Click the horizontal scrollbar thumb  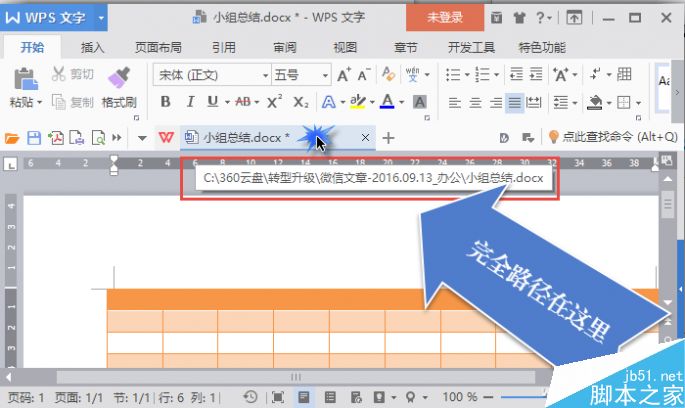(296, 377)
